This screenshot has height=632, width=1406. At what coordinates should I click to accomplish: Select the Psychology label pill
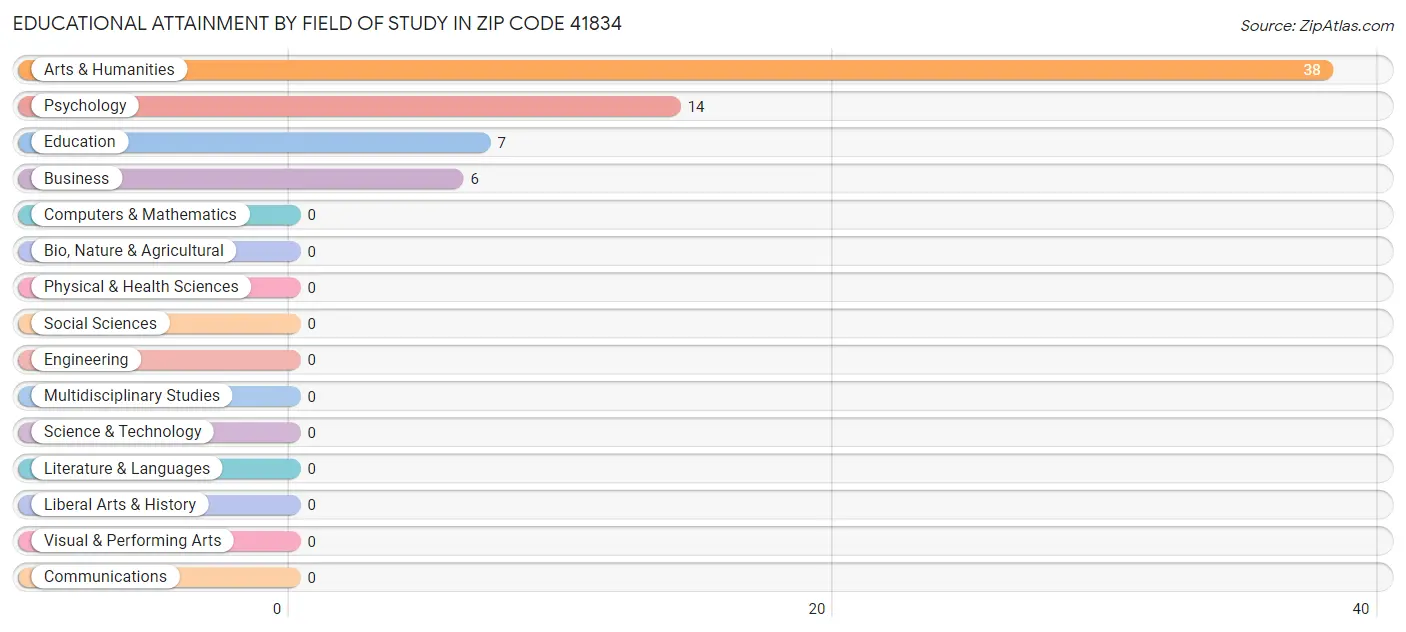click(x=85, y=106)
